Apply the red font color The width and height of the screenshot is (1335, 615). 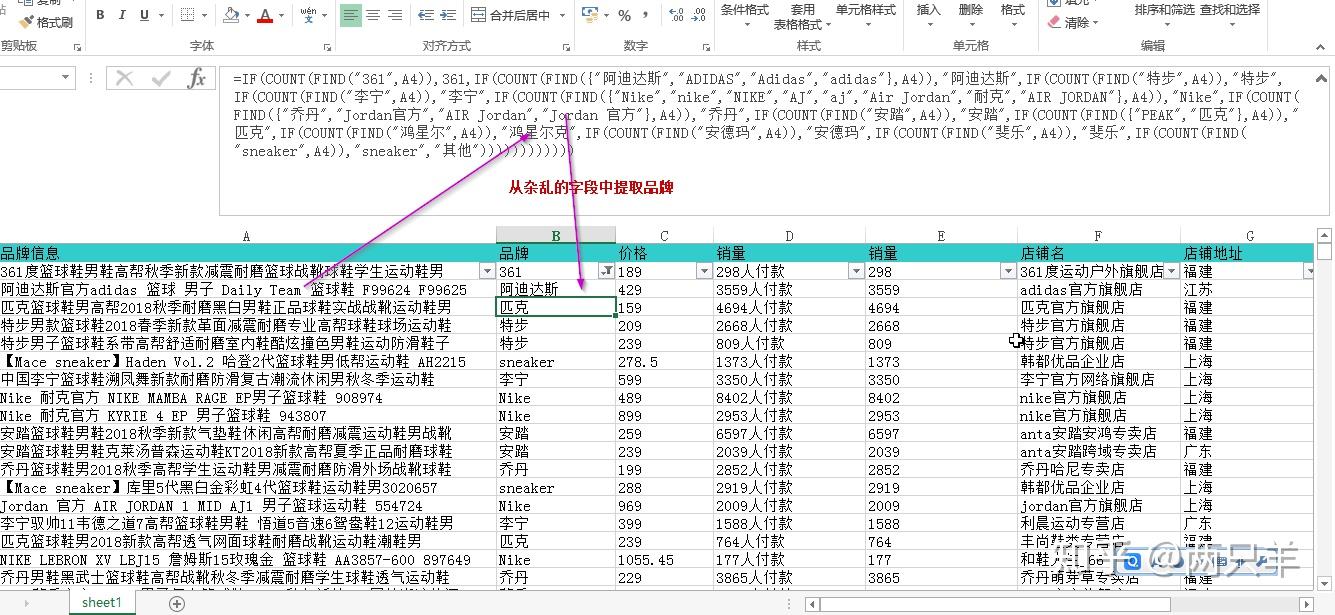tap(264, 15)
